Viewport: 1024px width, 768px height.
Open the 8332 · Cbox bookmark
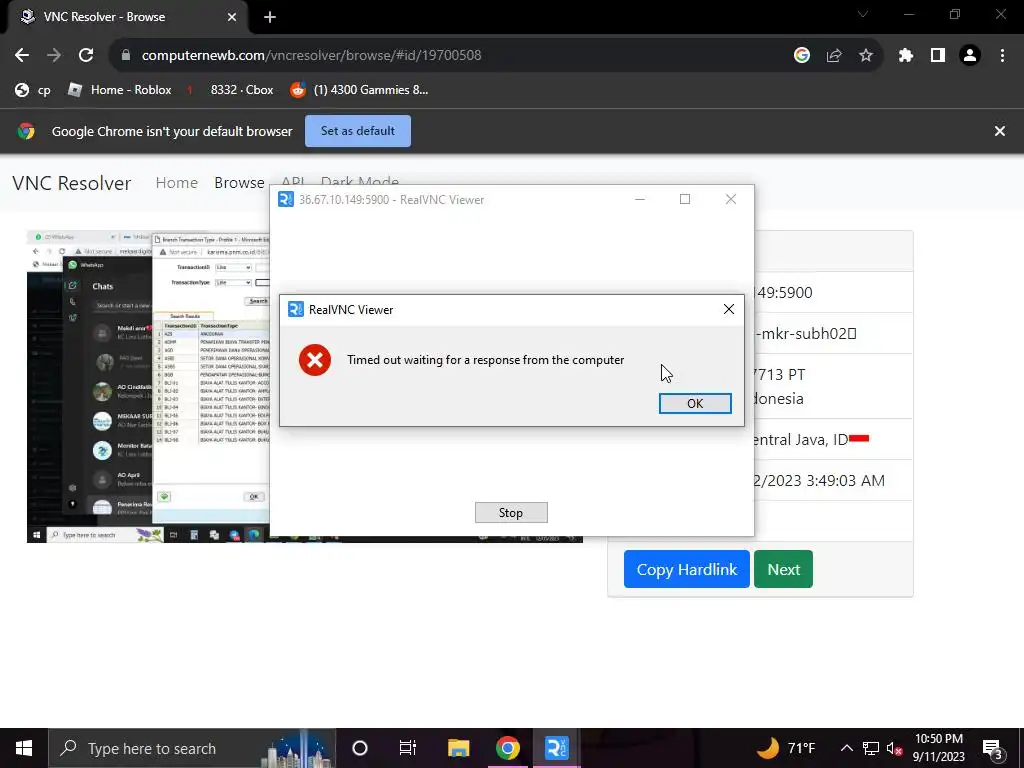pyautogui.click(x=231, y=90)
